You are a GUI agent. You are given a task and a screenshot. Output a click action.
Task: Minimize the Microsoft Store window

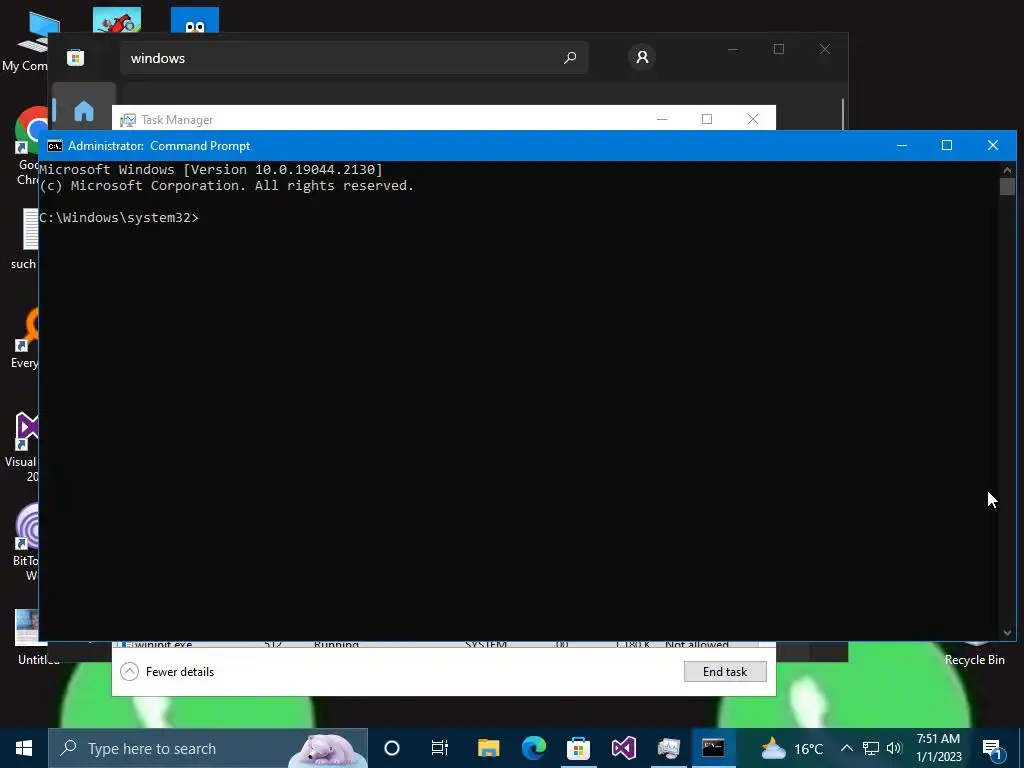(x=733, y=50)
